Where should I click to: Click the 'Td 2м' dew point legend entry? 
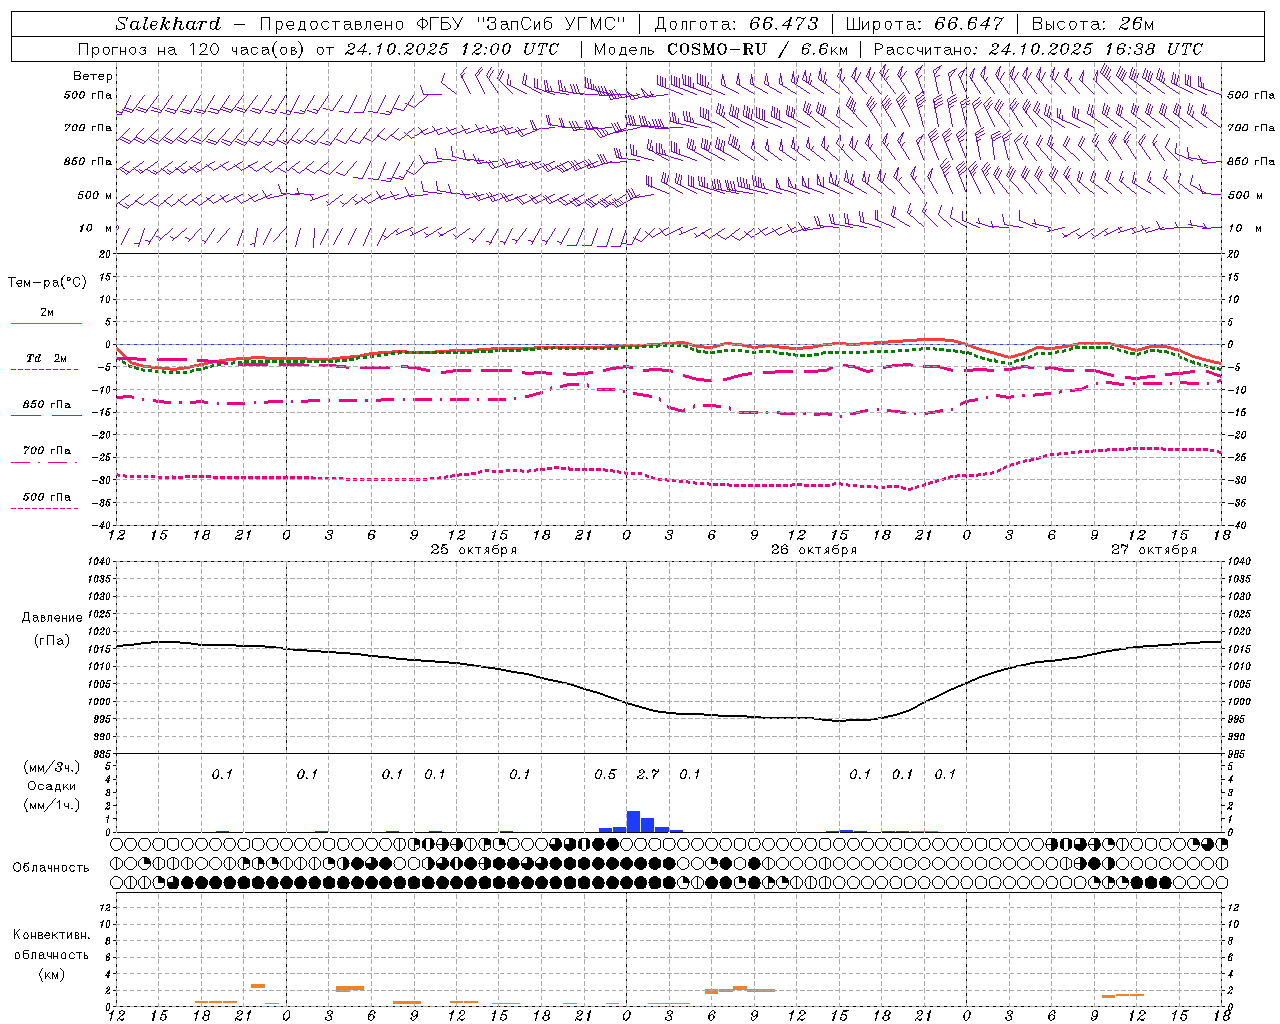(x=47, y=358)
